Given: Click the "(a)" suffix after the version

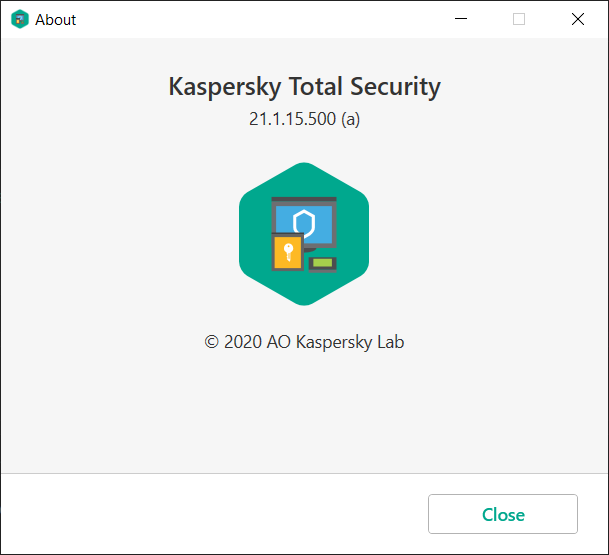Looking at the screenshot, I should coord(350,119).
